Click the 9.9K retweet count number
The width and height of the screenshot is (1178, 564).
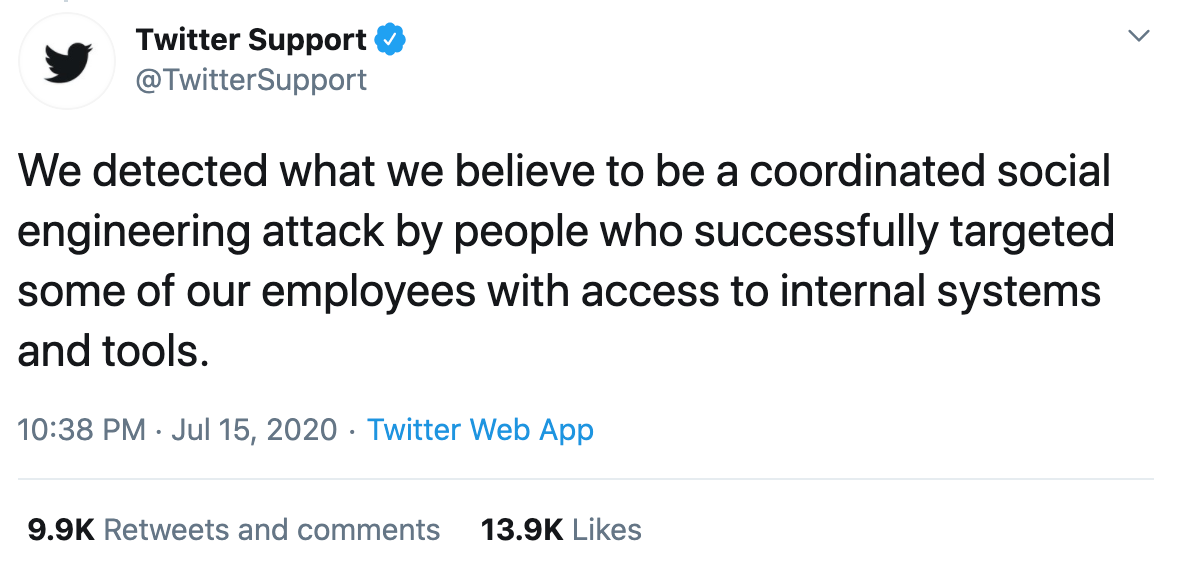point(61,529)
